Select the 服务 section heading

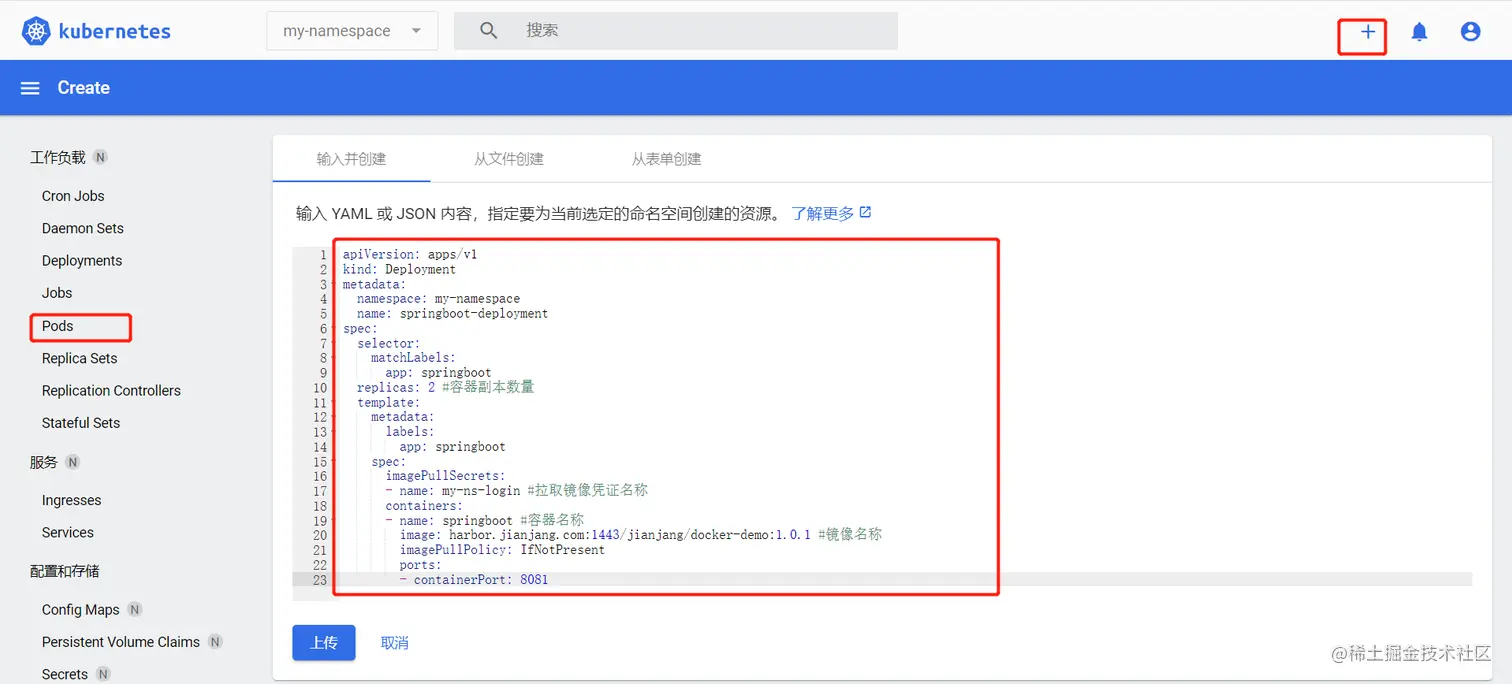coord(44,462)
